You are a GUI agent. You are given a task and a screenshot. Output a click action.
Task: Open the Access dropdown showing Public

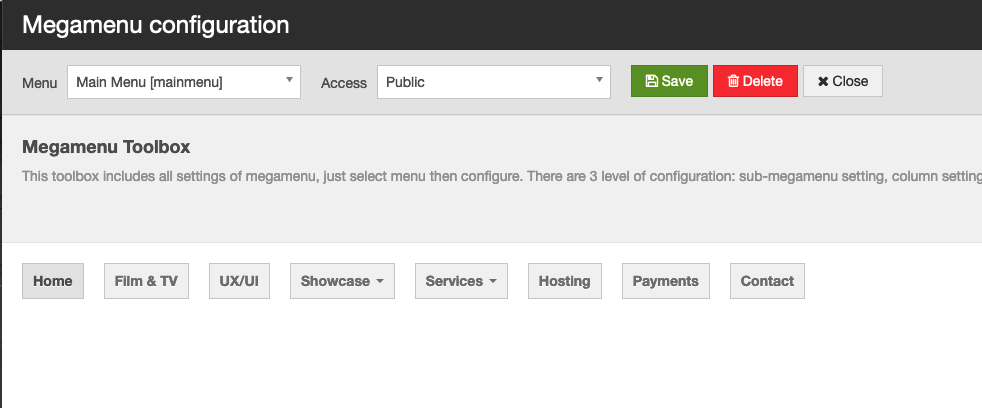pyautogui.click(x=494, y=82)
